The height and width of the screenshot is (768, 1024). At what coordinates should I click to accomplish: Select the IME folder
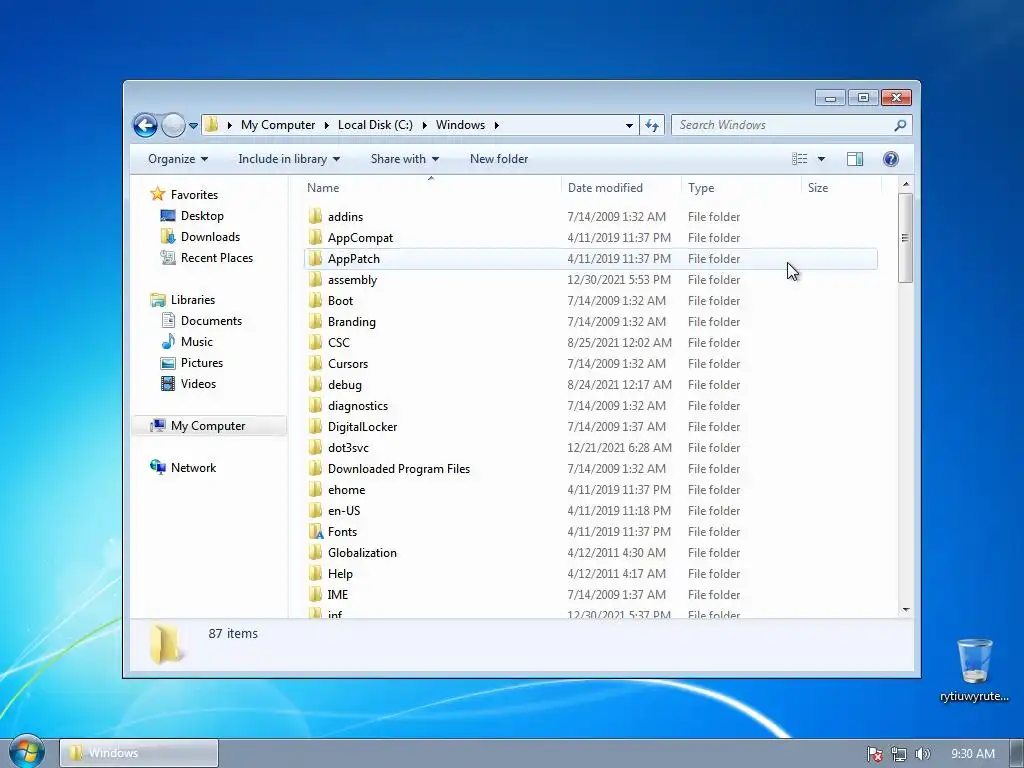[x=590, y=594]
